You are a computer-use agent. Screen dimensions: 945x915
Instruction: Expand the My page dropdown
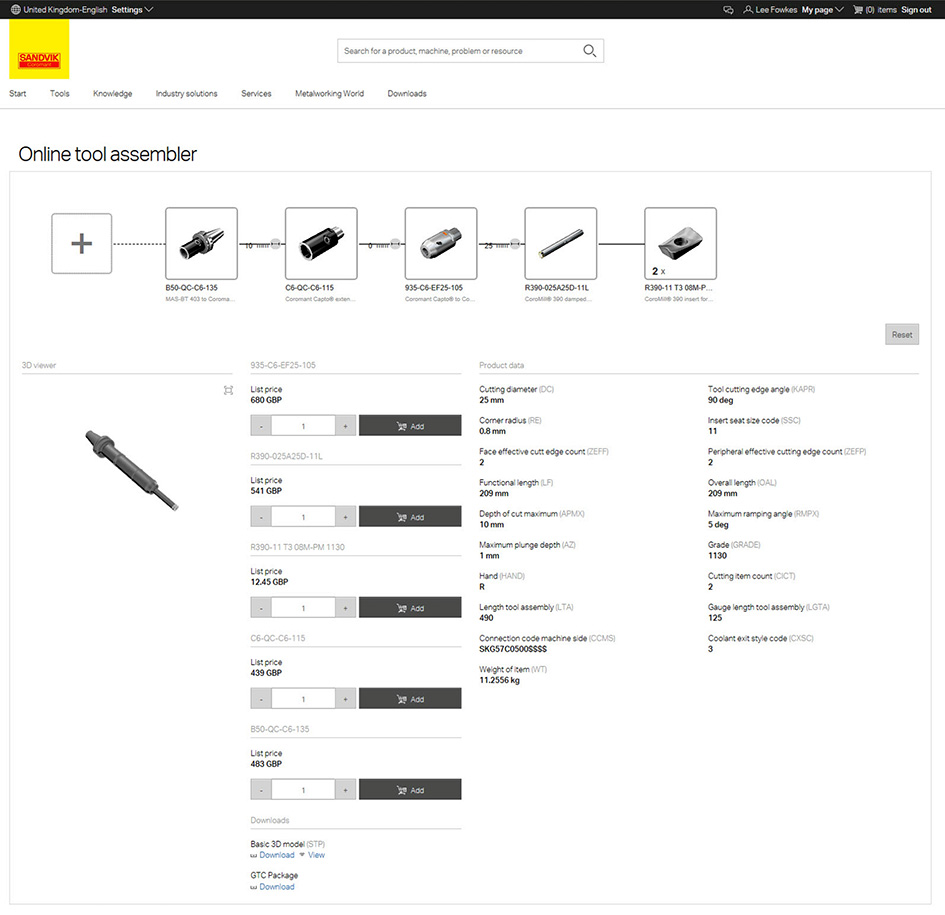(822, 10)
